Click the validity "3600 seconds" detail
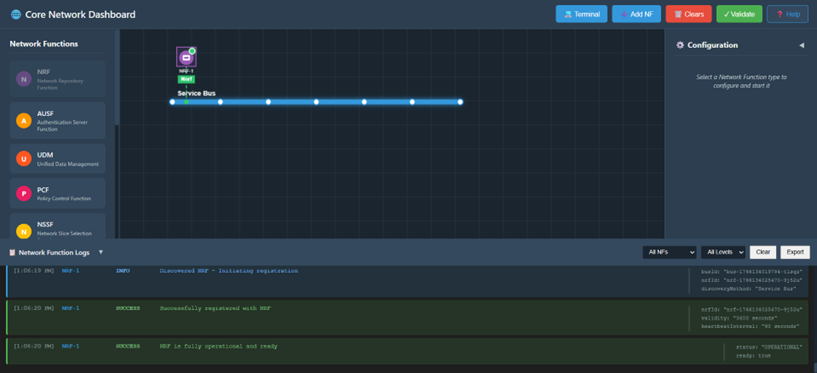This screenshot has height=373, width=817. (739, 318)
